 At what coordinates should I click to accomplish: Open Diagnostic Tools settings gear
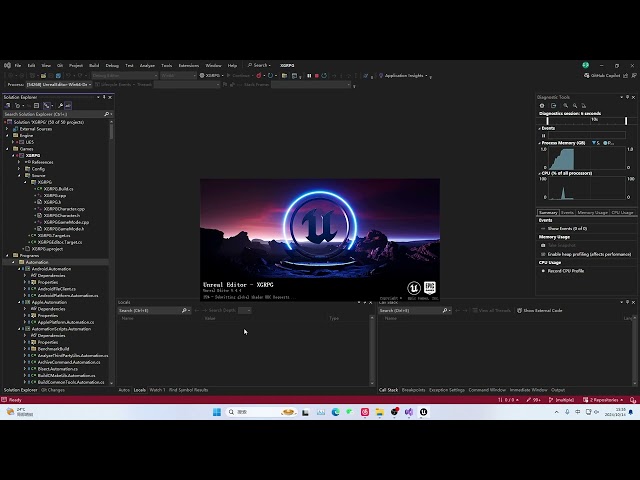pos(542,106)
